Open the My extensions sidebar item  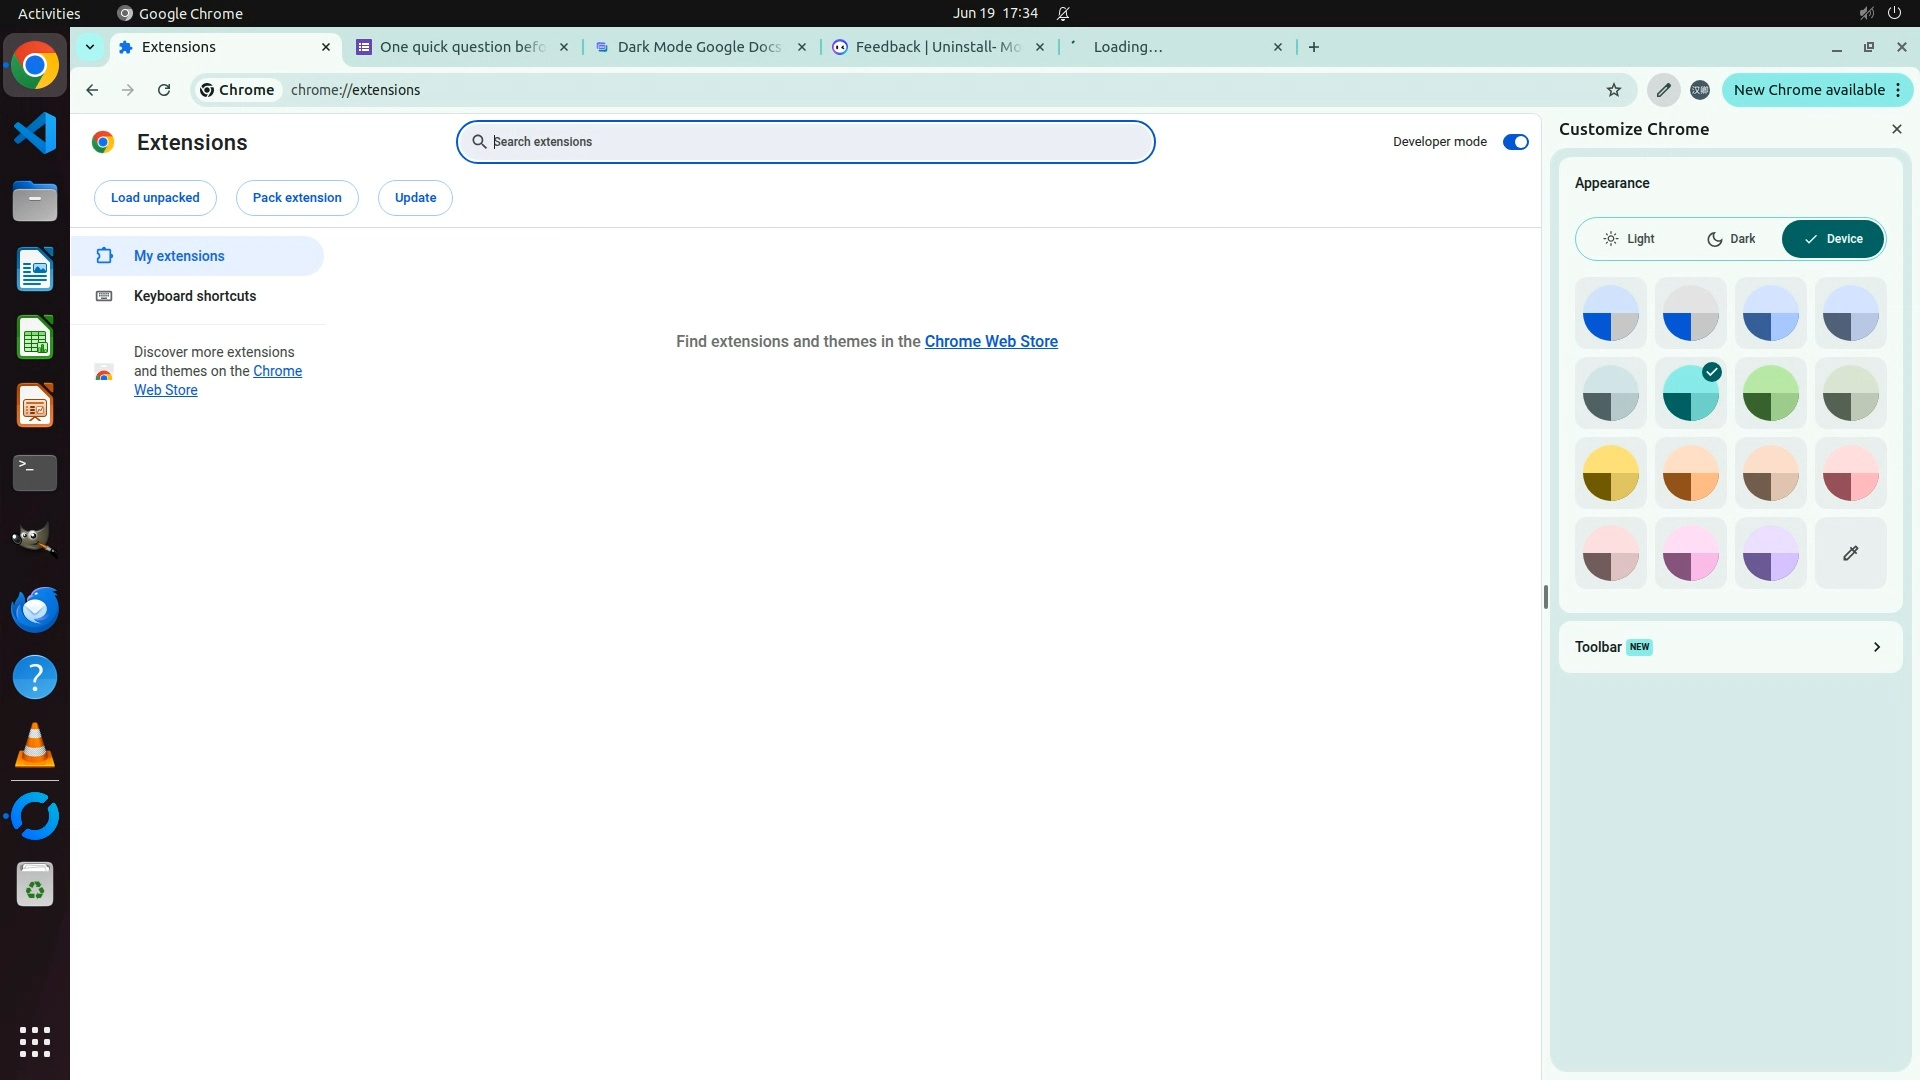(179, 256)
